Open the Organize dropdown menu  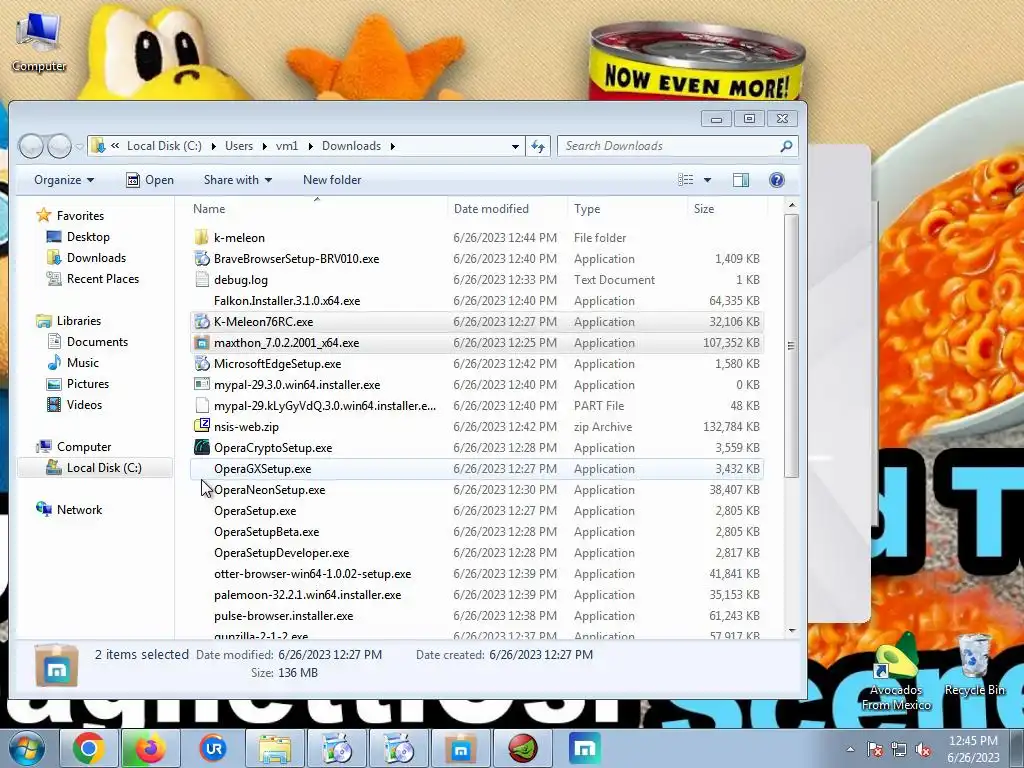point(64,180)
